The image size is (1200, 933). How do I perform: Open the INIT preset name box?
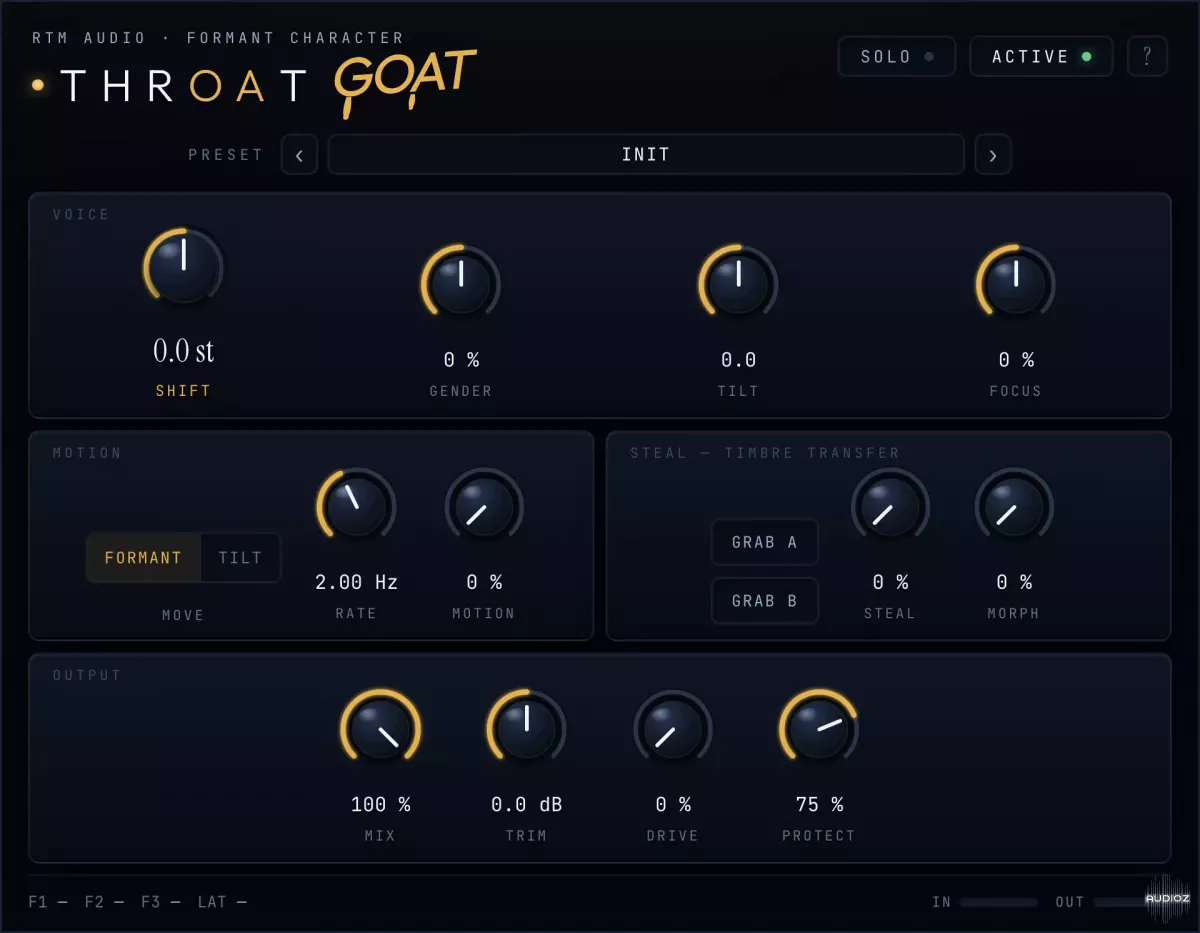(646, 155)
